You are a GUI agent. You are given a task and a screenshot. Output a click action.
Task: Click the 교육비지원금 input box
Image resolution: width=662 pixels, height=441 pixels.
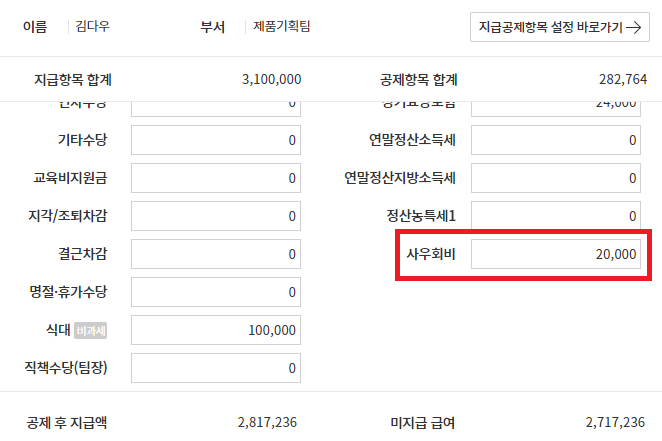coord(216,178)
